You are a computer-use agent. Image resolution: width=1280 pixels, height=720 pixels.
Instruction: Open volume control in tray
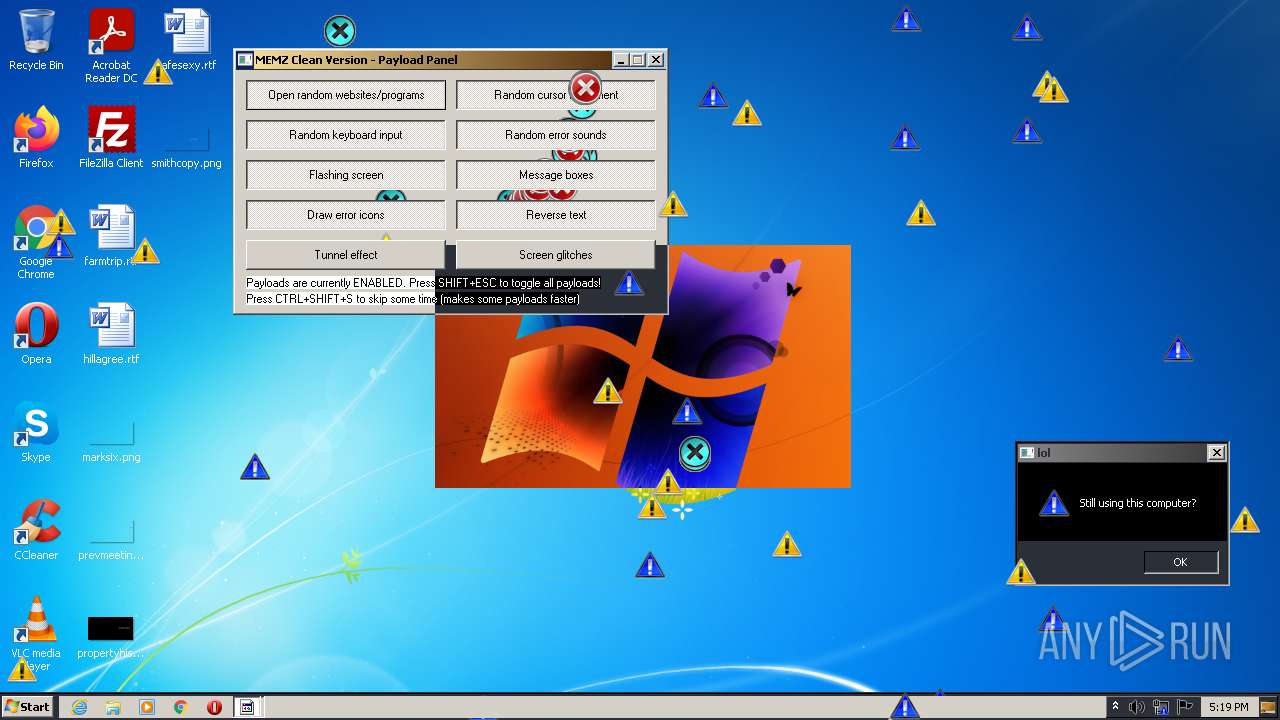point(1138,707)
